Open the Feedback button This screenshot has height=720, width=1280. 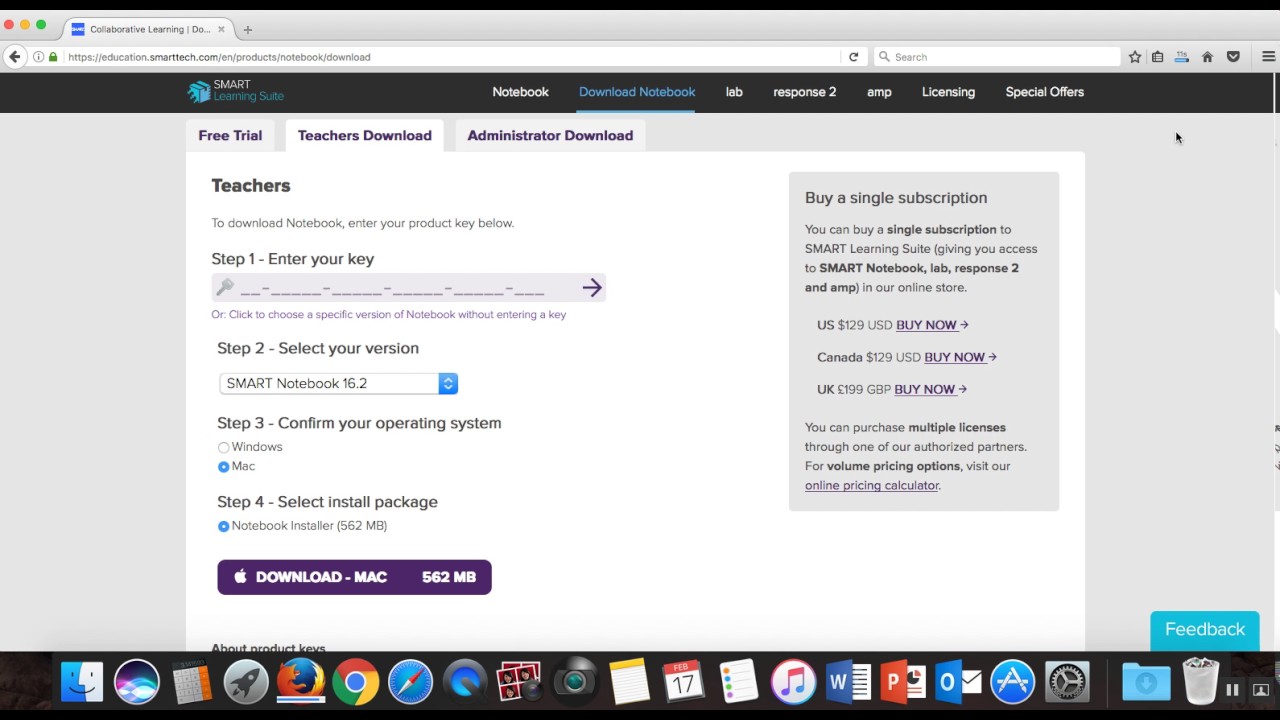click(1205, 630)
